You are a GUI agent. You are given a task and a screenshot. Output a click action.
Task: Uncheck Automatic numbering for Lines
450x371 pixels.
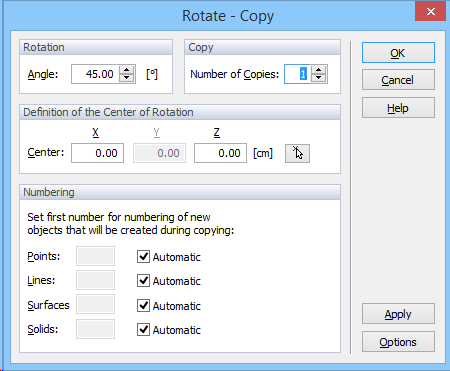(143, 281)
